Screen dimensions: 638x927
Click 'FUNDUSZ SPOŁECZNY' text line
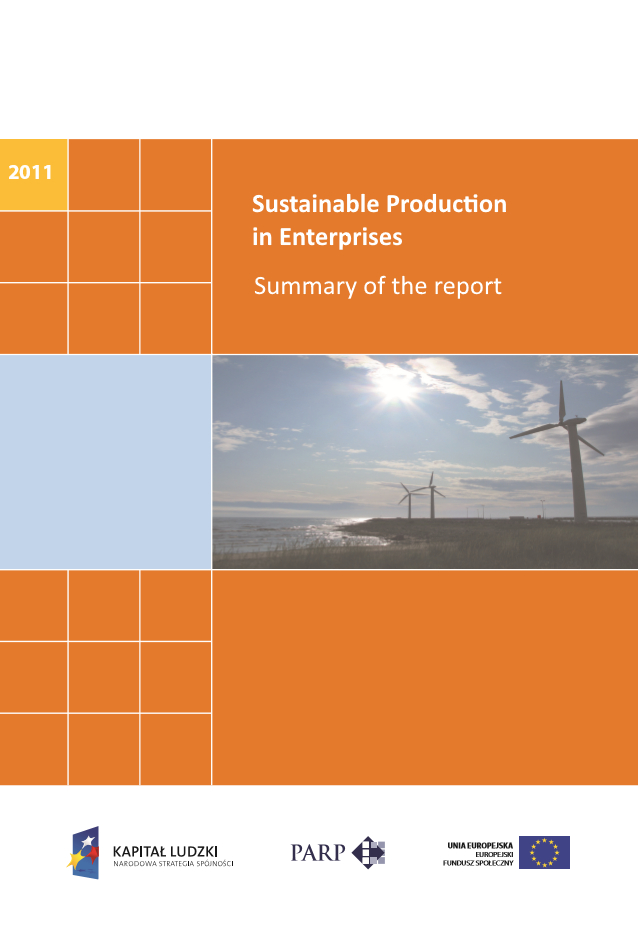pos(478,863)
